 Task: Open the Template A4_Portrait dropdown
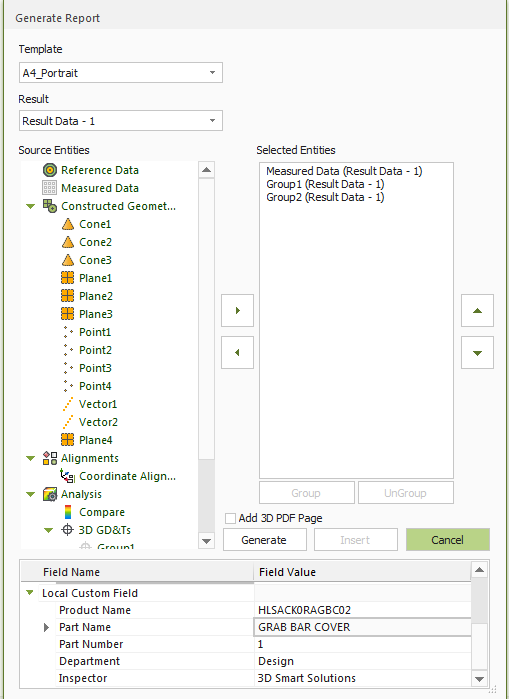coord(121,73)
